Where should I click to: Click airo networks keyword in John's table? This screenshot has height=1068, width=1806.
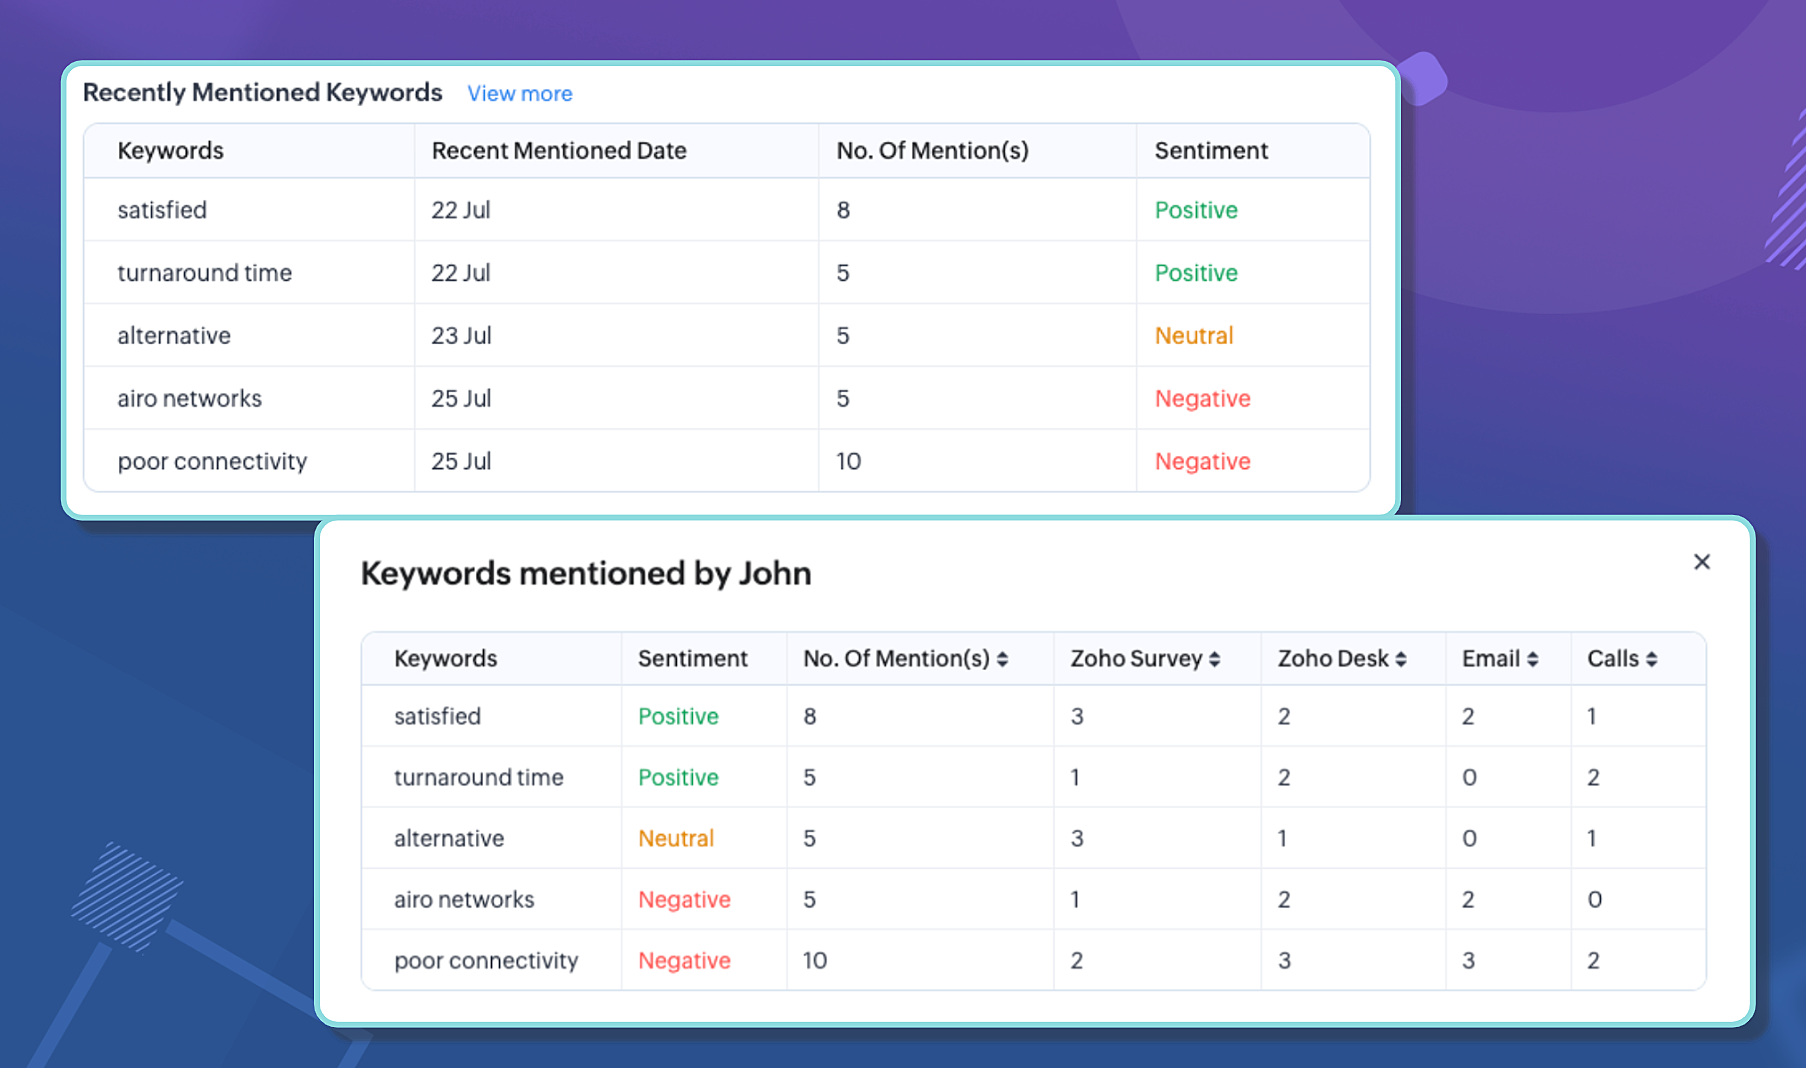(464, 899)
